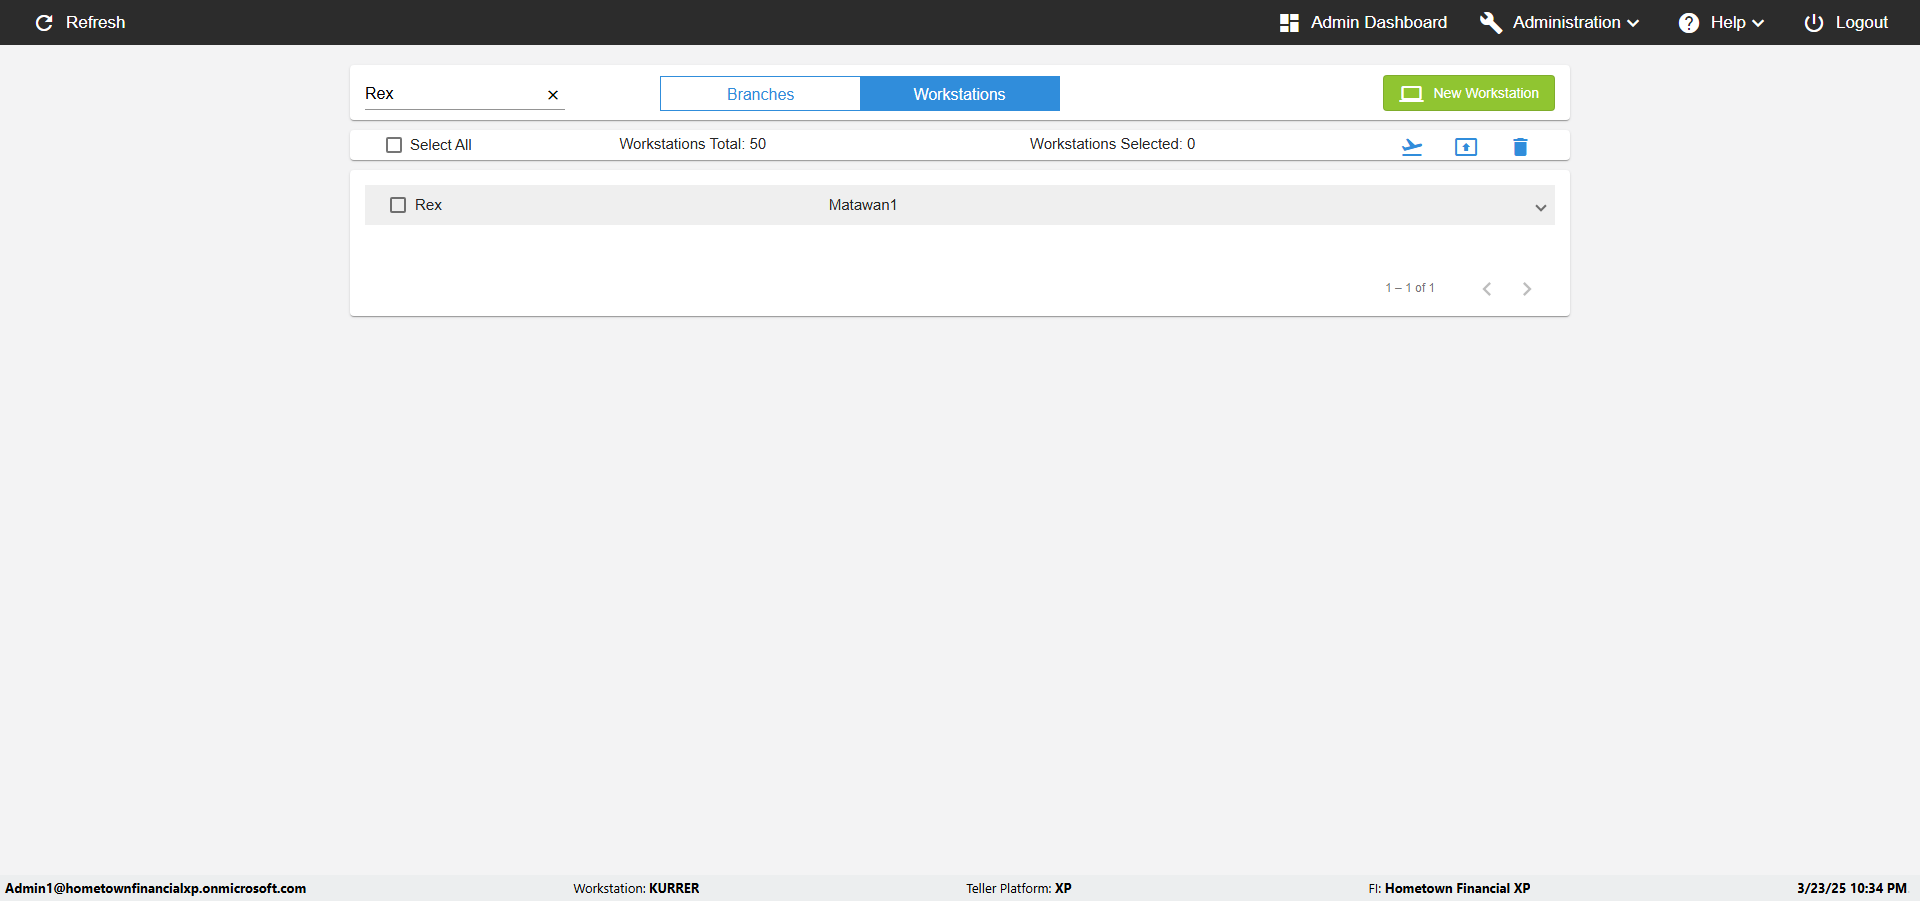Go to the previous page of results
The width and height of the screenshot is (1920, 901).
click(x=1487, y=289)
